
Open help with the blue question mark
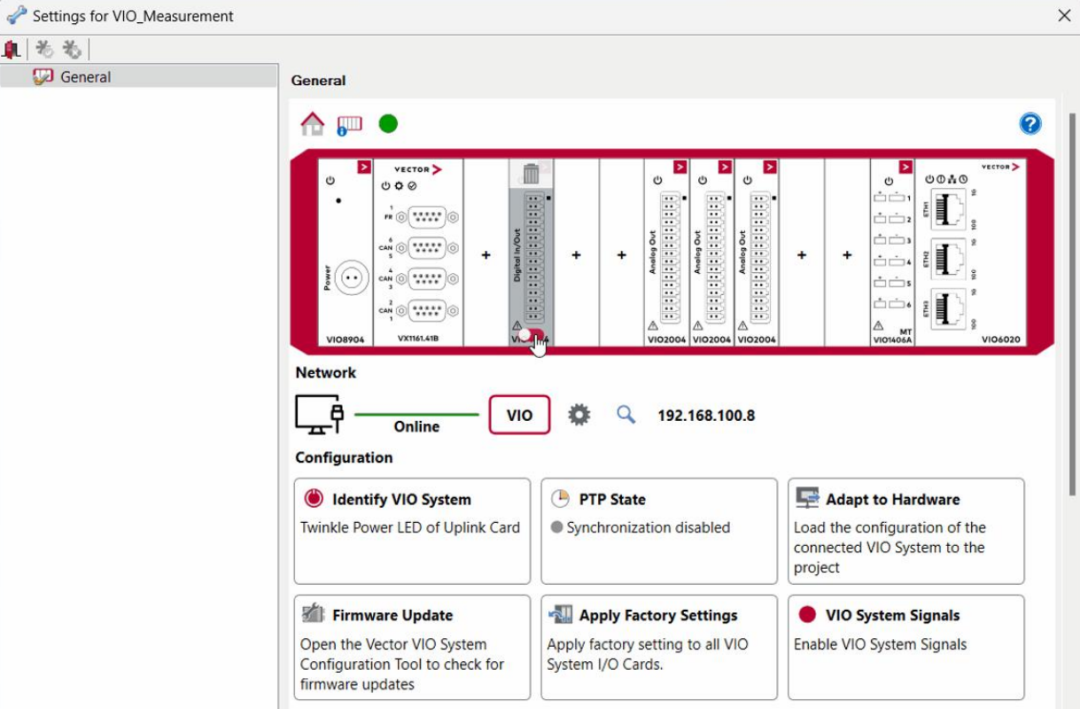pyautogui.click(x=1030, y=124)
